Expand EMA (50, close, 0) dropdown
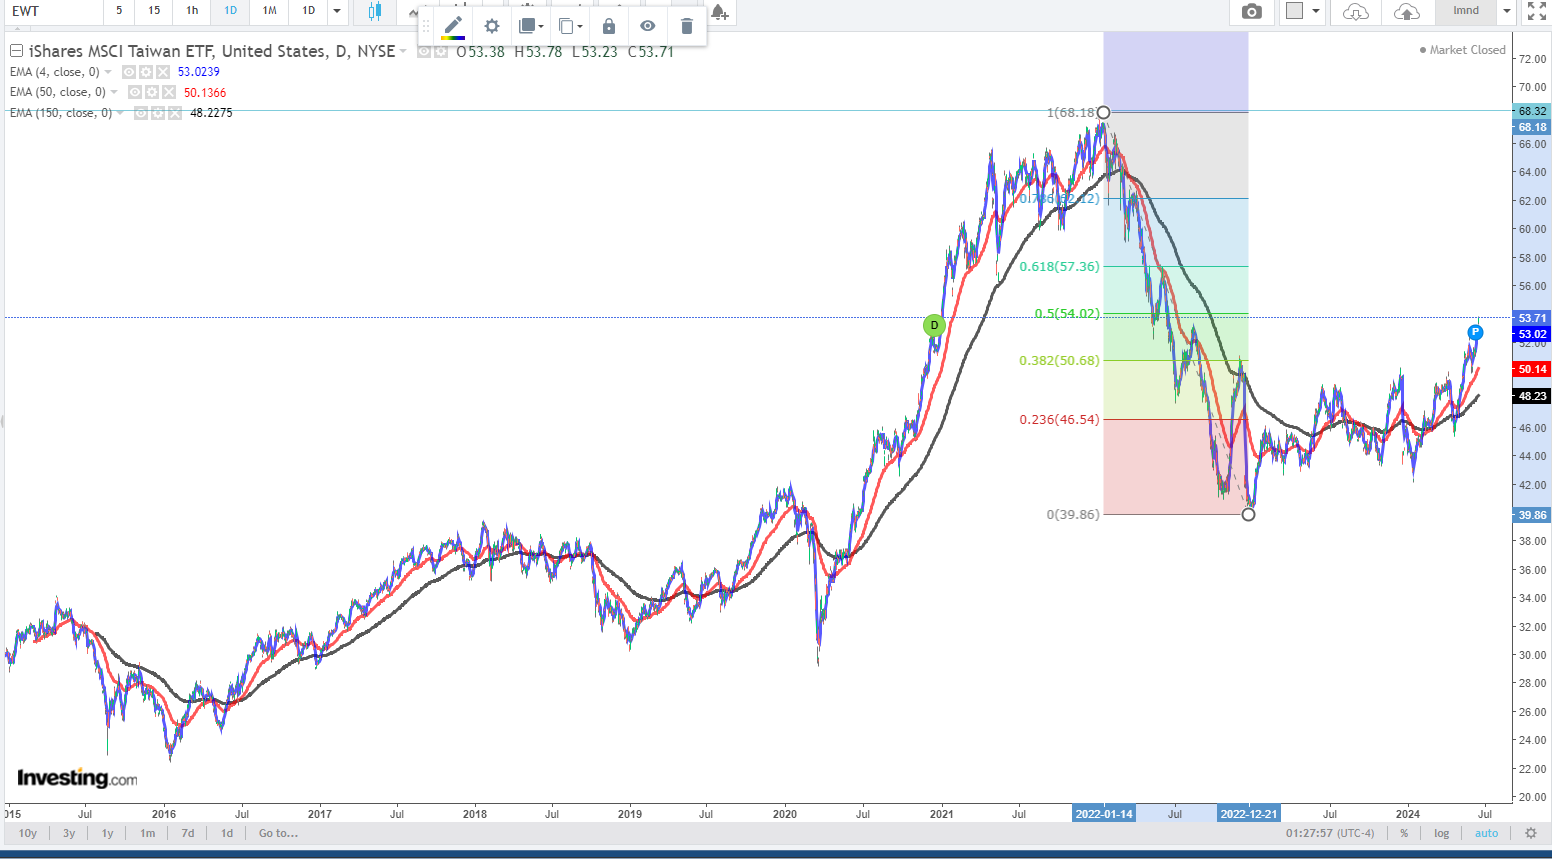1552x859 pixels. pyautogui.click(x=114, y=92)
